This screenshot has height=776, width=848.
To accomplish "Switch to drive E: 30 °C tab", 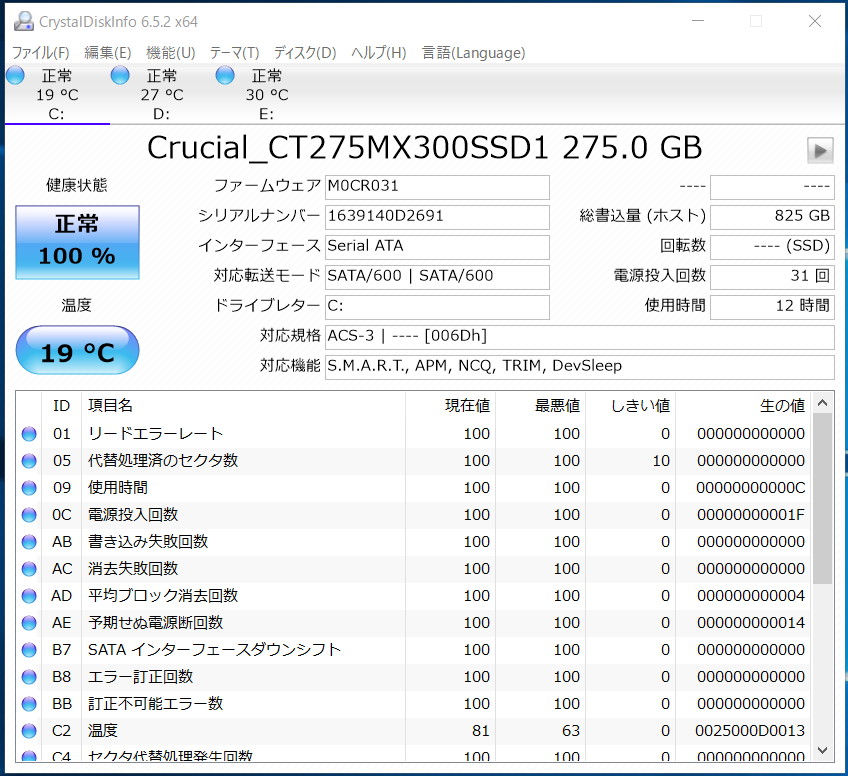I will [267, 94].
